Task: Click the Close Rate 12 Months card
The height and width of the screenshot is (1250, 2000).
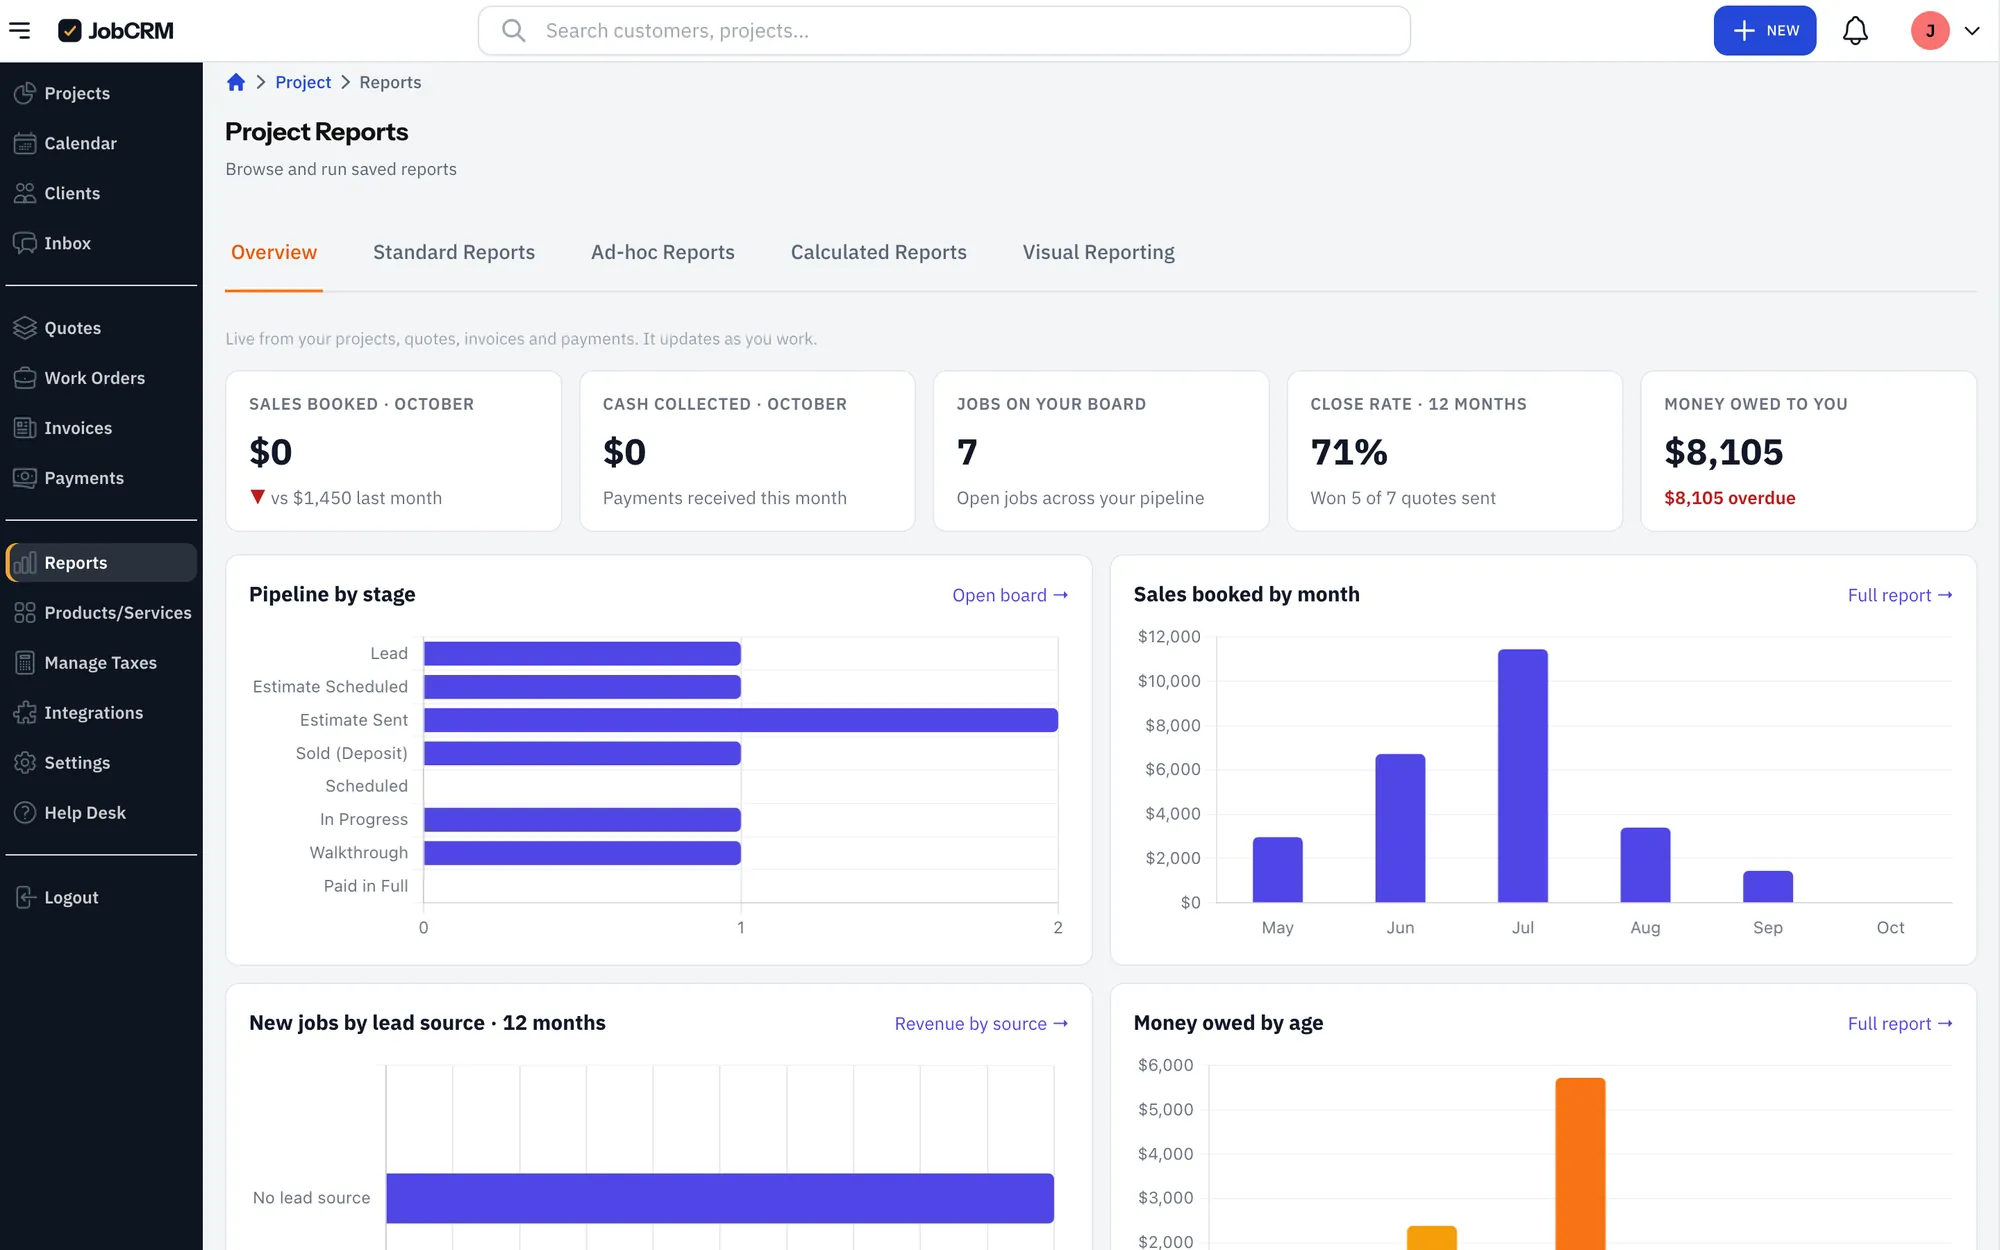Action: click(1454, 451)
